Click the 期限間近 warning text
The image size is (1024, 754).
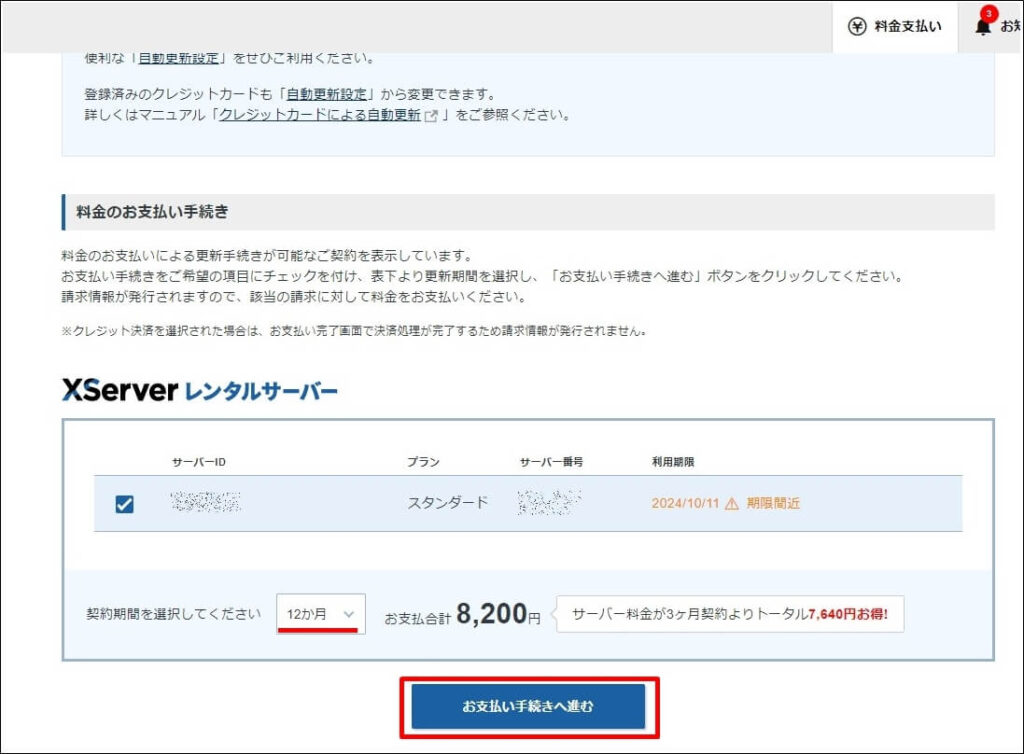click(773, 503)
